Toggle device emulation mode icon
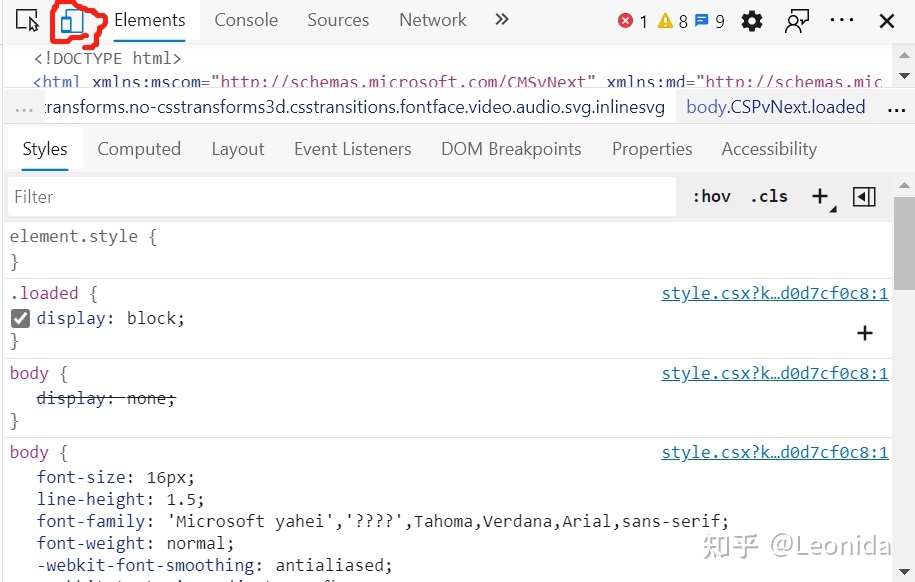This screenshot has width=915, height=582. point(70,22)
